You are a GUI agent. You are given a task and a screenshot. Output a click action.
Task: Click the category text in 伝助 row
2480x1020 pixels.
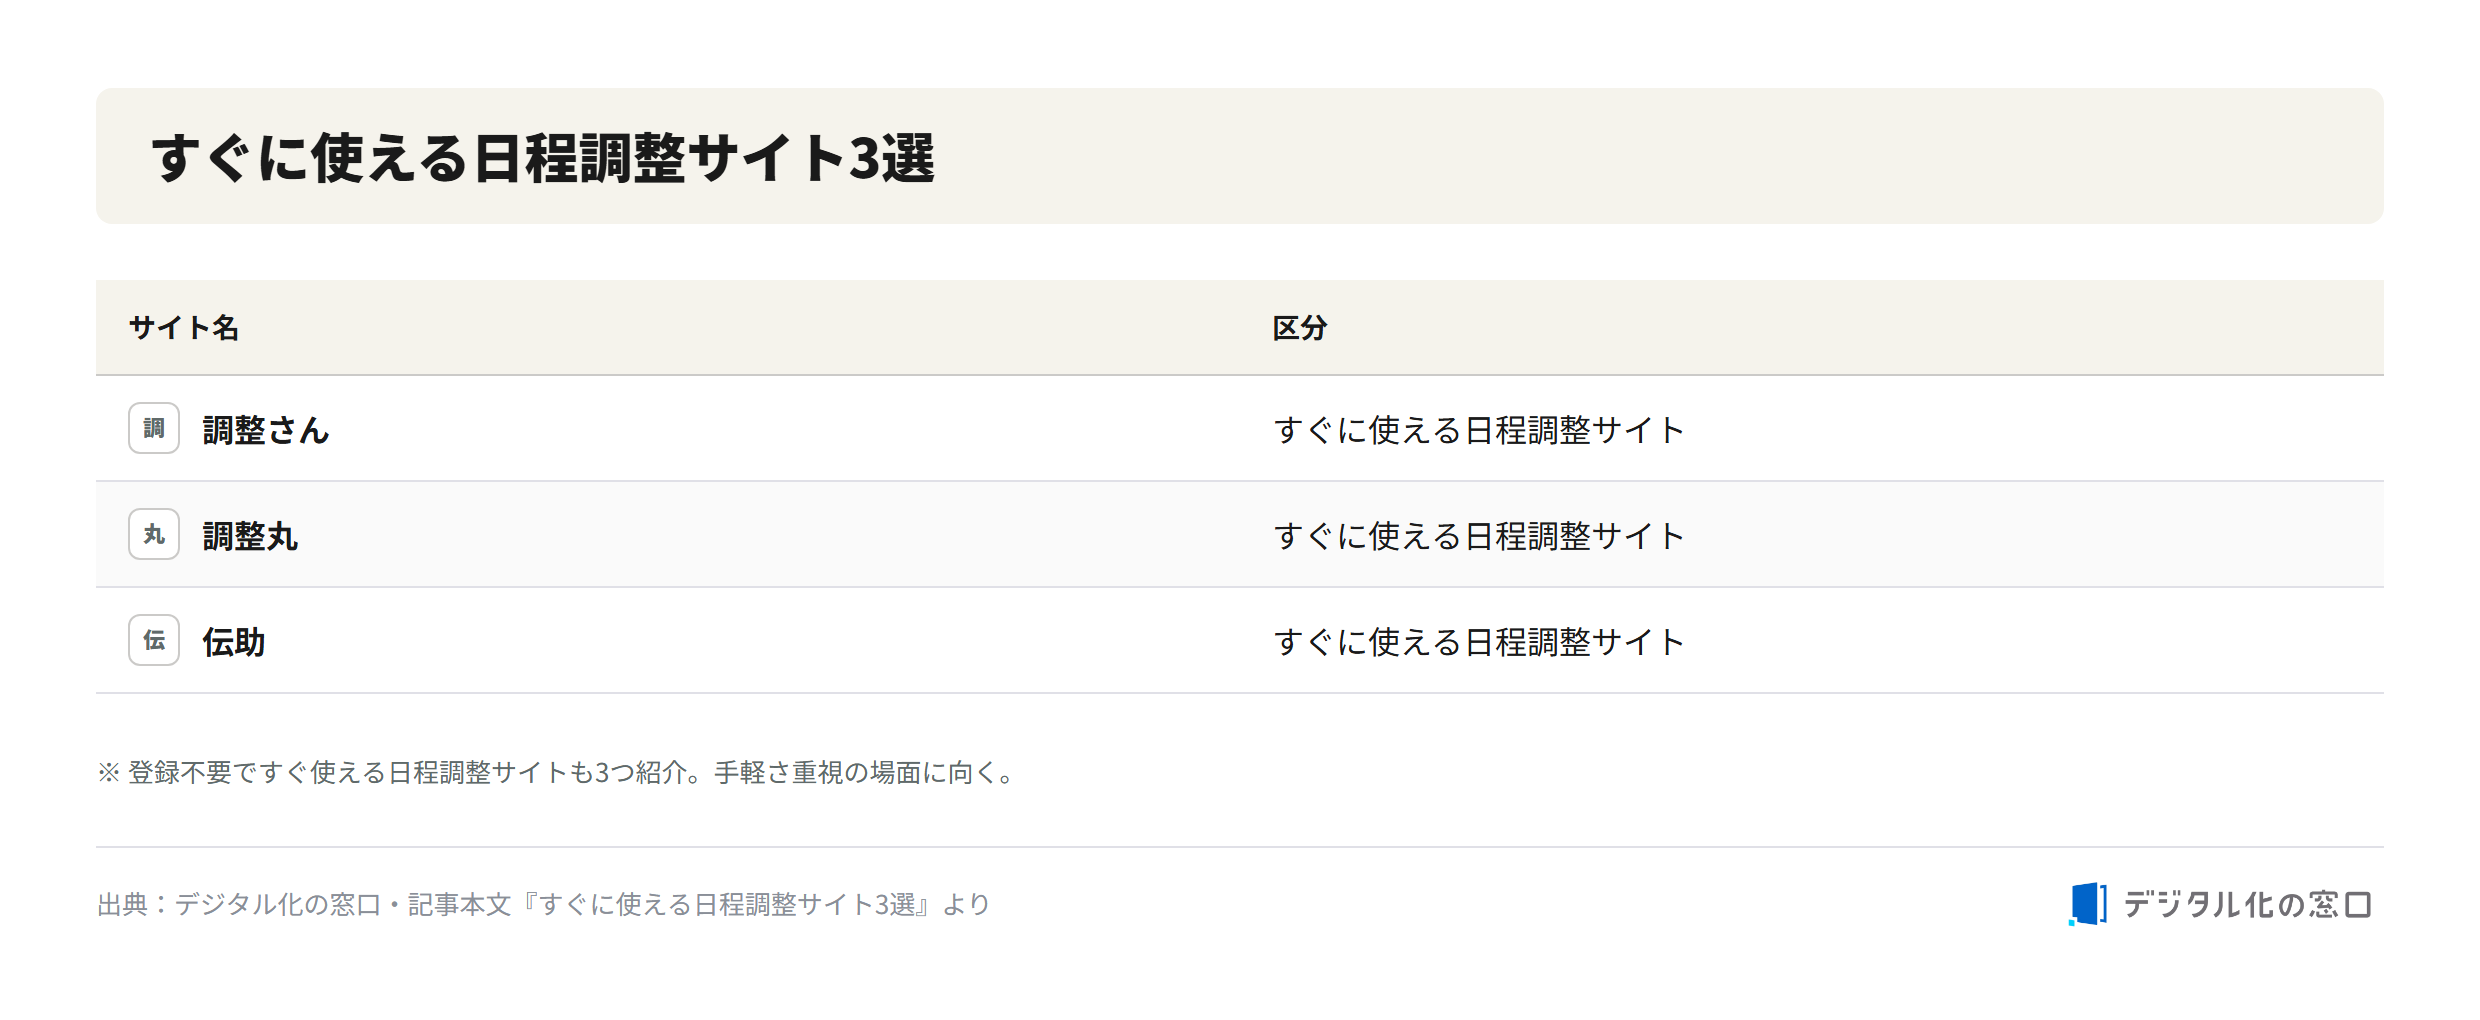pyautogui.click(x=1480, y=642)
